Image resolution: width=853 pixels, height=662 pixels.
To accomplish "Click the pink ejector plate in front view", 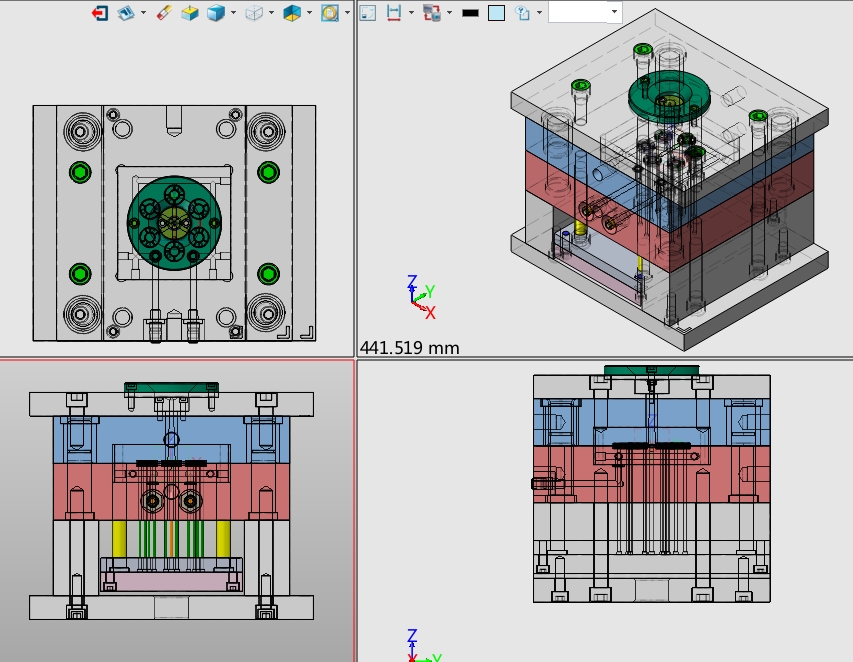I will point(171,581).
